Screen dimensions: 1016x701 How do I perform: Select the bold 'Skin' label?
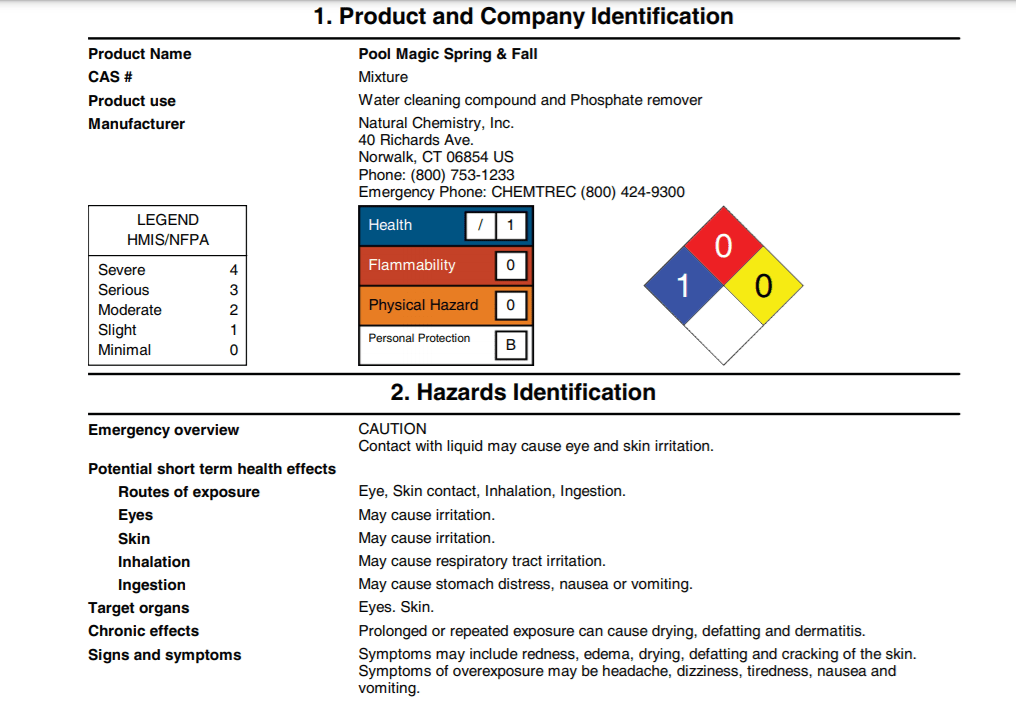(x=134, y=539)
